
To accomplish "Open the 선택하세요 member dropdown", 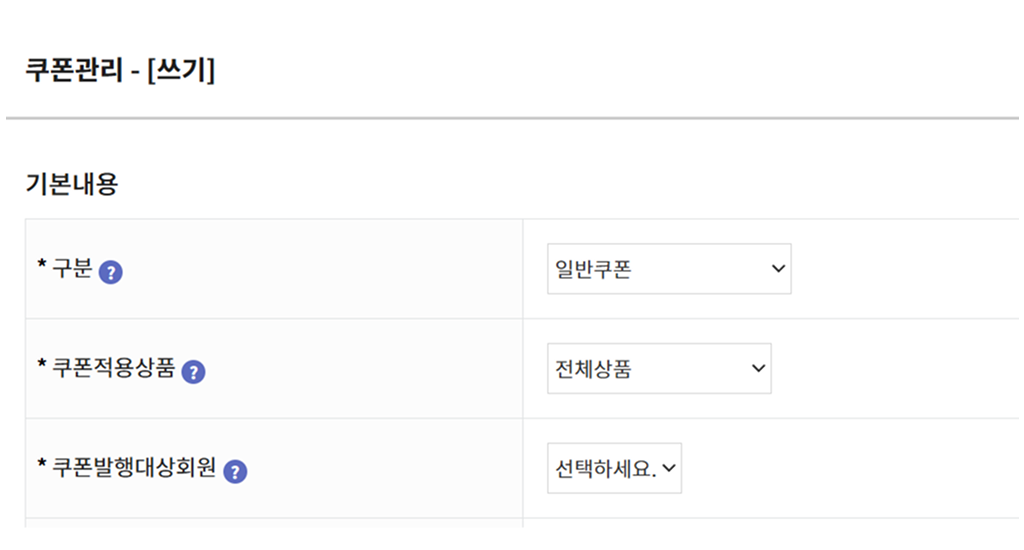I will coord(613,468).
